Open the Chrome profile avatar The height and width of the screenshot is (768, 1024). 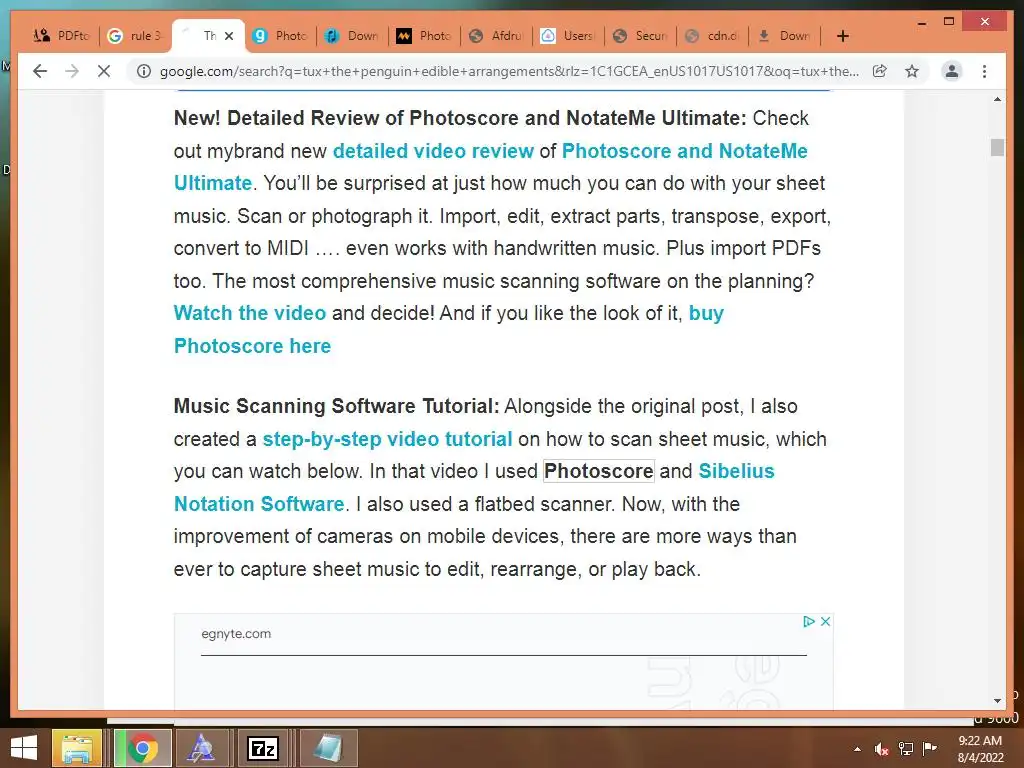point(952,71)
